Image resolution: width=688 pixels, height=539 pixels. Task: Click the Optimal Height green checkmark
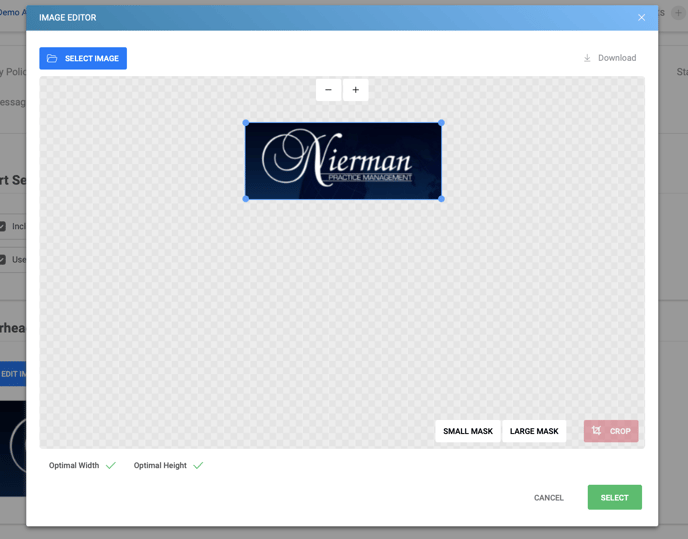(x=198, y=465)
